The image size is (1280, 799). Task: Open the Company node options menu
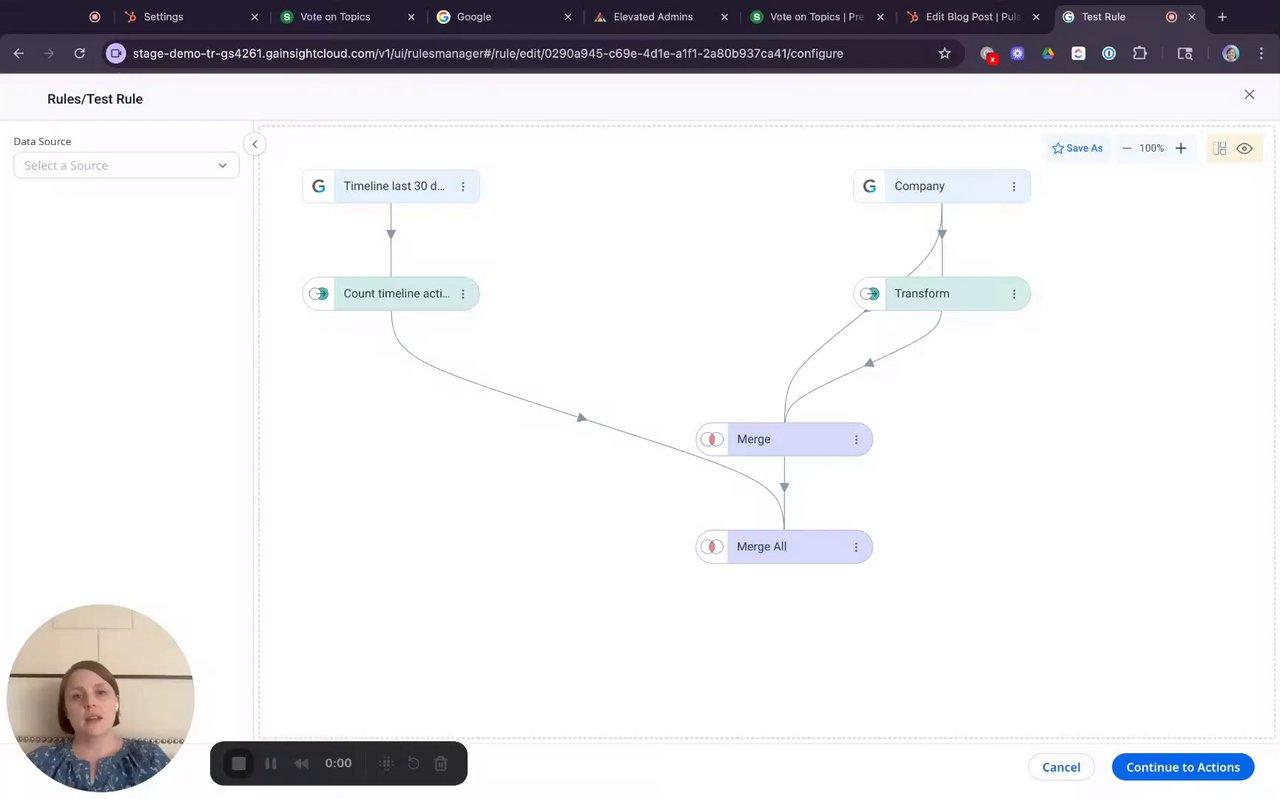[x=1013, y=186]
